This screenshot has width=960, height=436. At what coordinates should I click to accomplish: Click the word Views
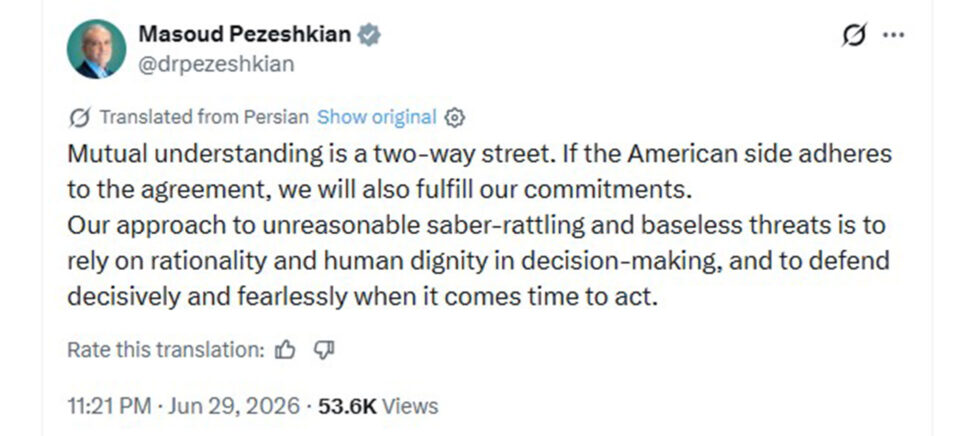pos(410,406)
